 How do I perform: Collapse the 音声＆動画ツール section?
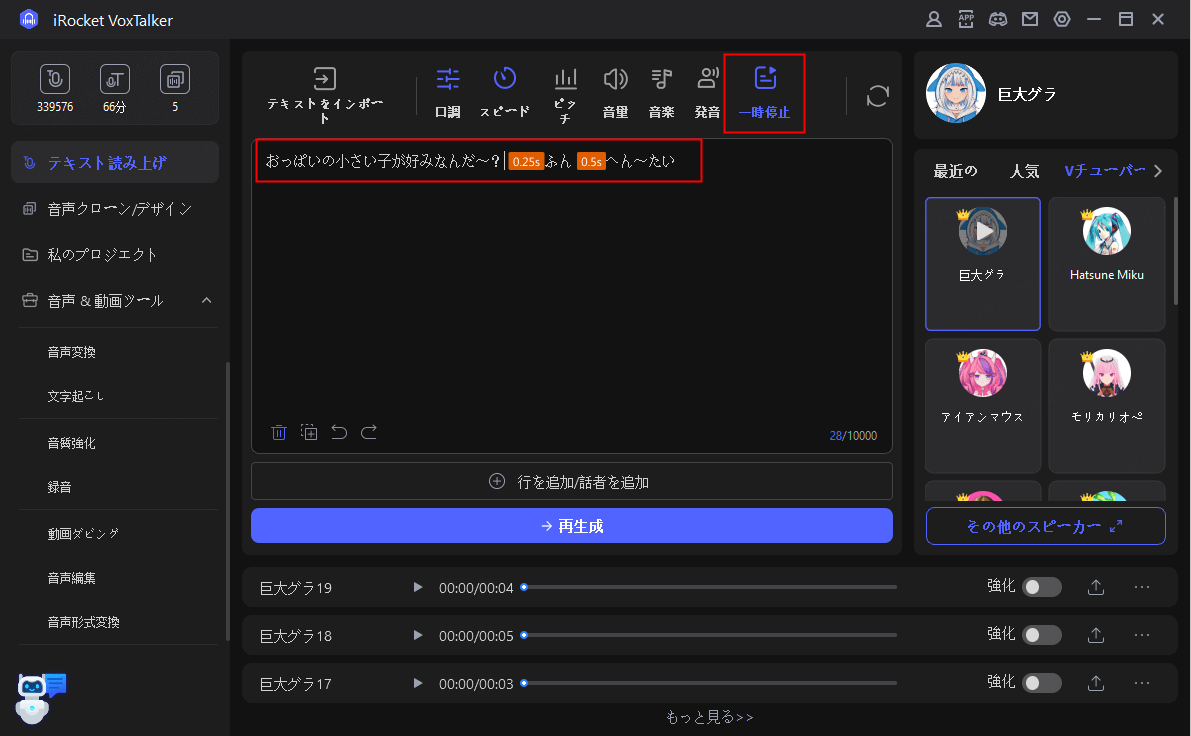click(207, 301)
